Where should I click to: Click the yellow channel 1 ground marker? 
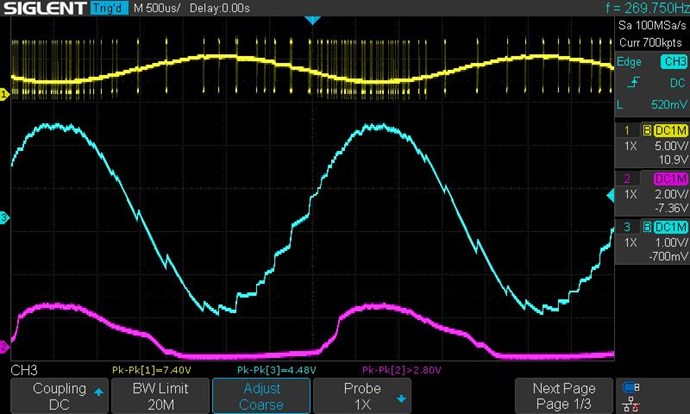4,94
